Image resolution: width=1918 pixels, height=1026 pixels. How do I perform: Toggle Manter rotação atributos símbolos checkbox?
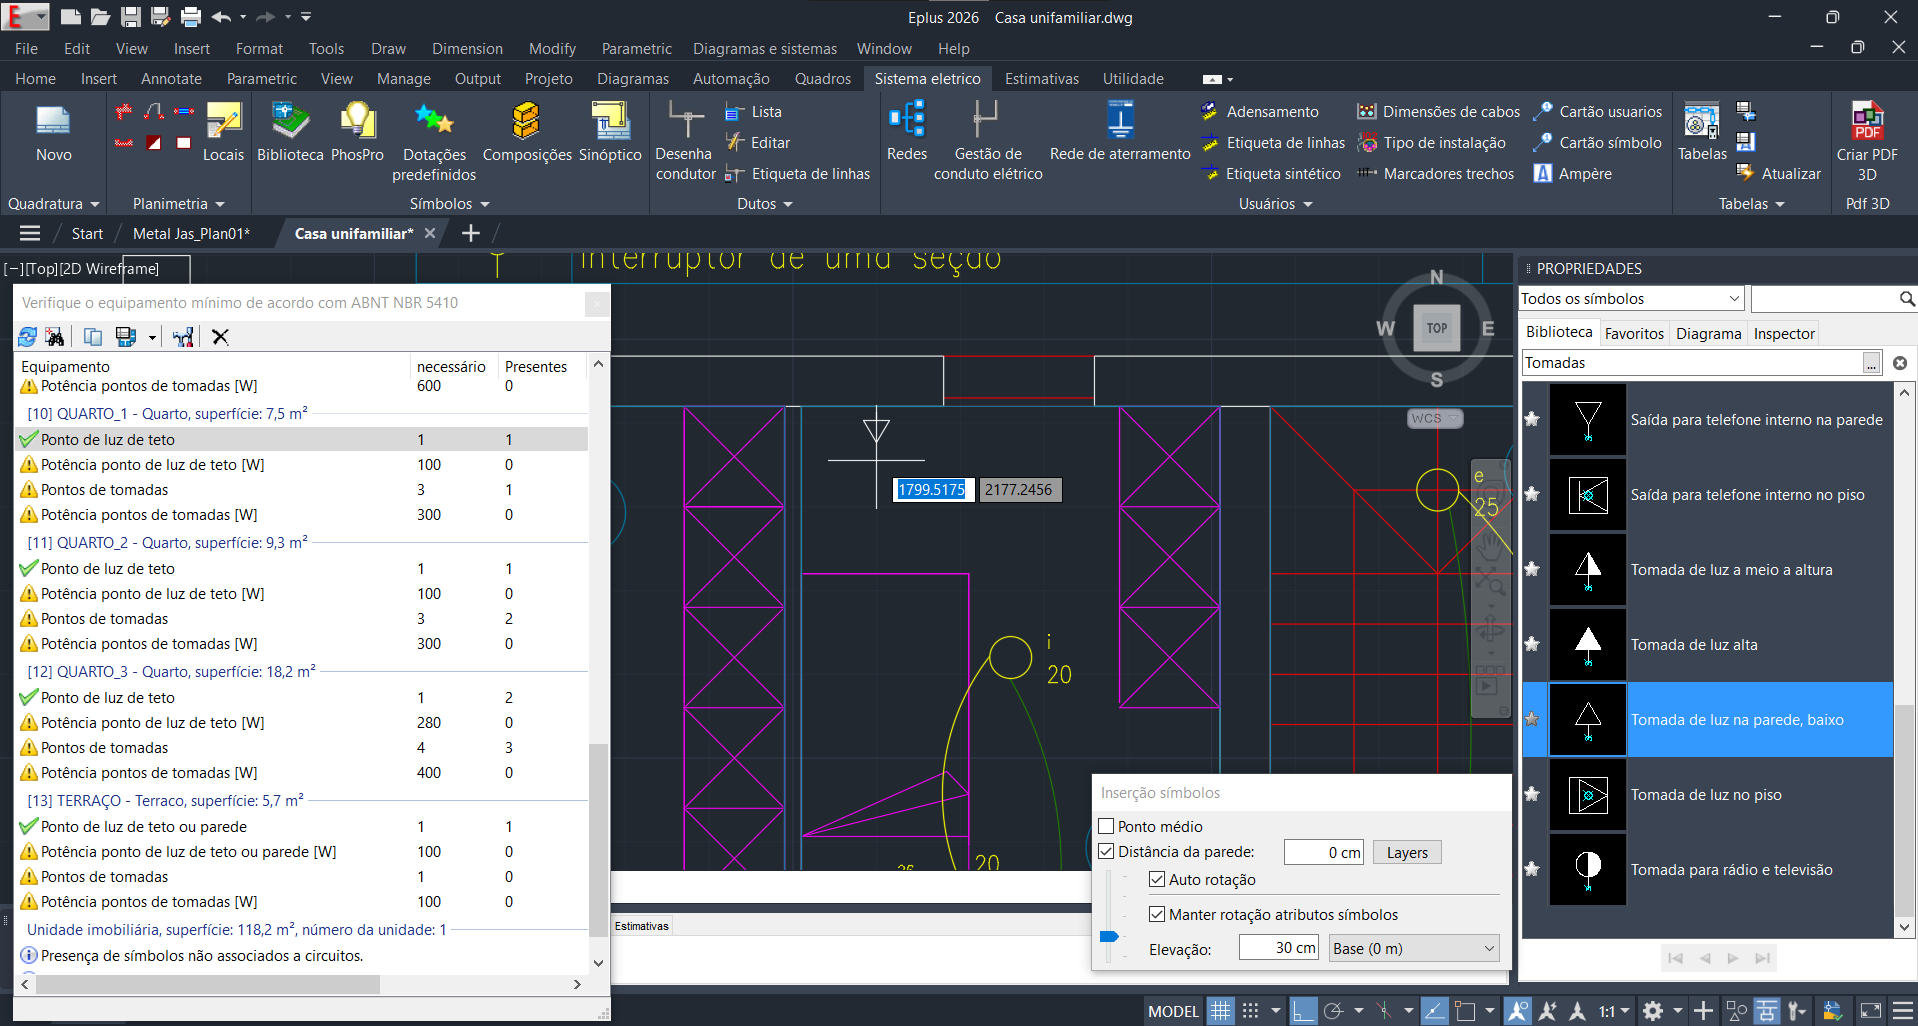pyautogui.click(x=1157, y=914)
